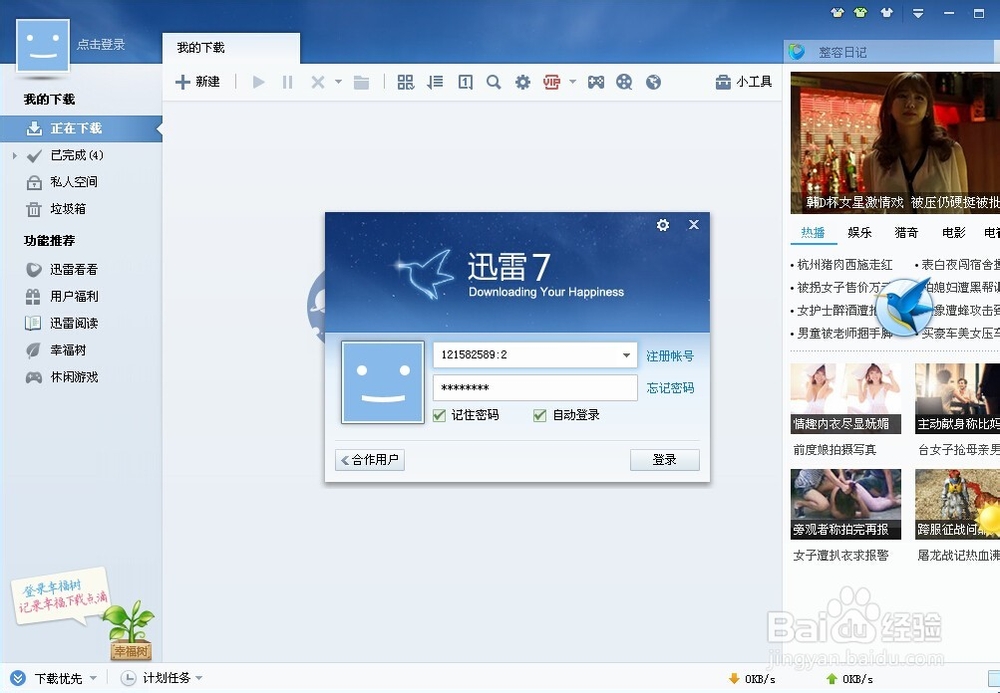Click the green shirt skin icon

(860, 13)
